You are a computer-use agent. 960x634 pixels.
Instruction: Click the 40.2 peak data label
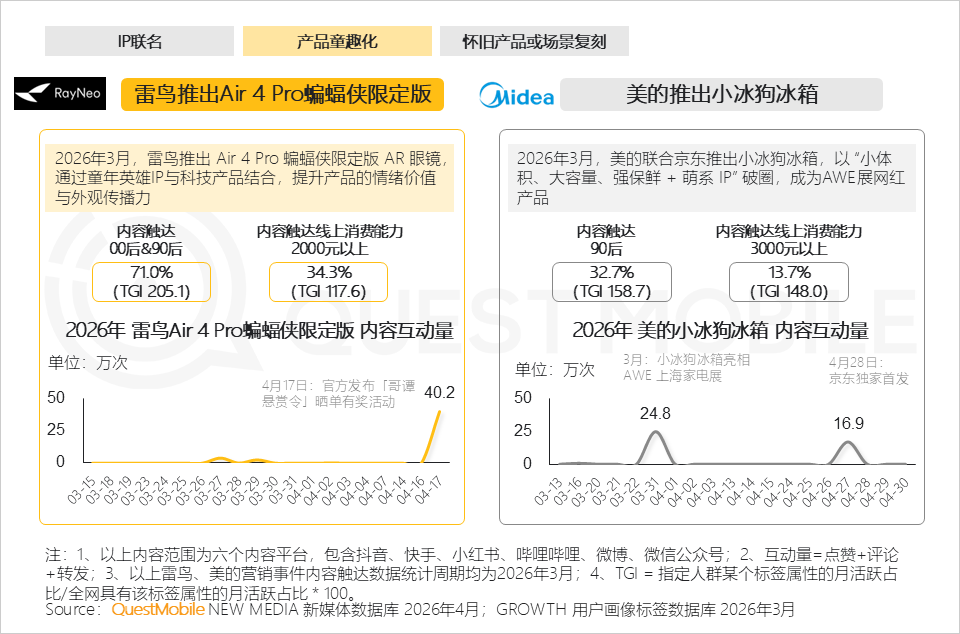pyautogui.click(x=439, y=393)
